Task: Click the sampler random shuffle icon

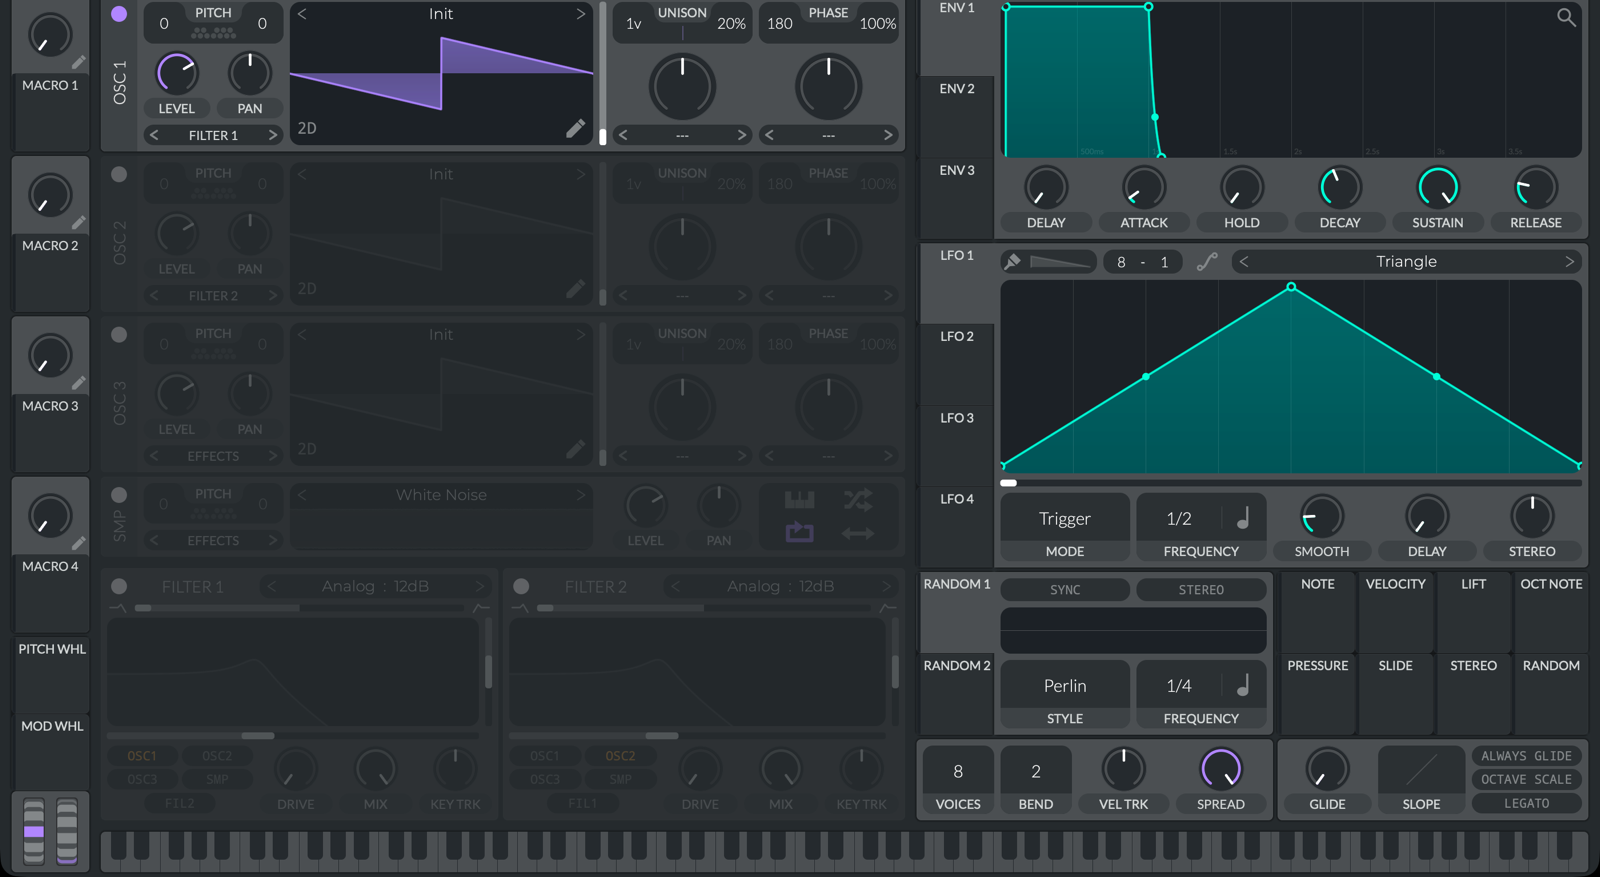Action: 857,499
